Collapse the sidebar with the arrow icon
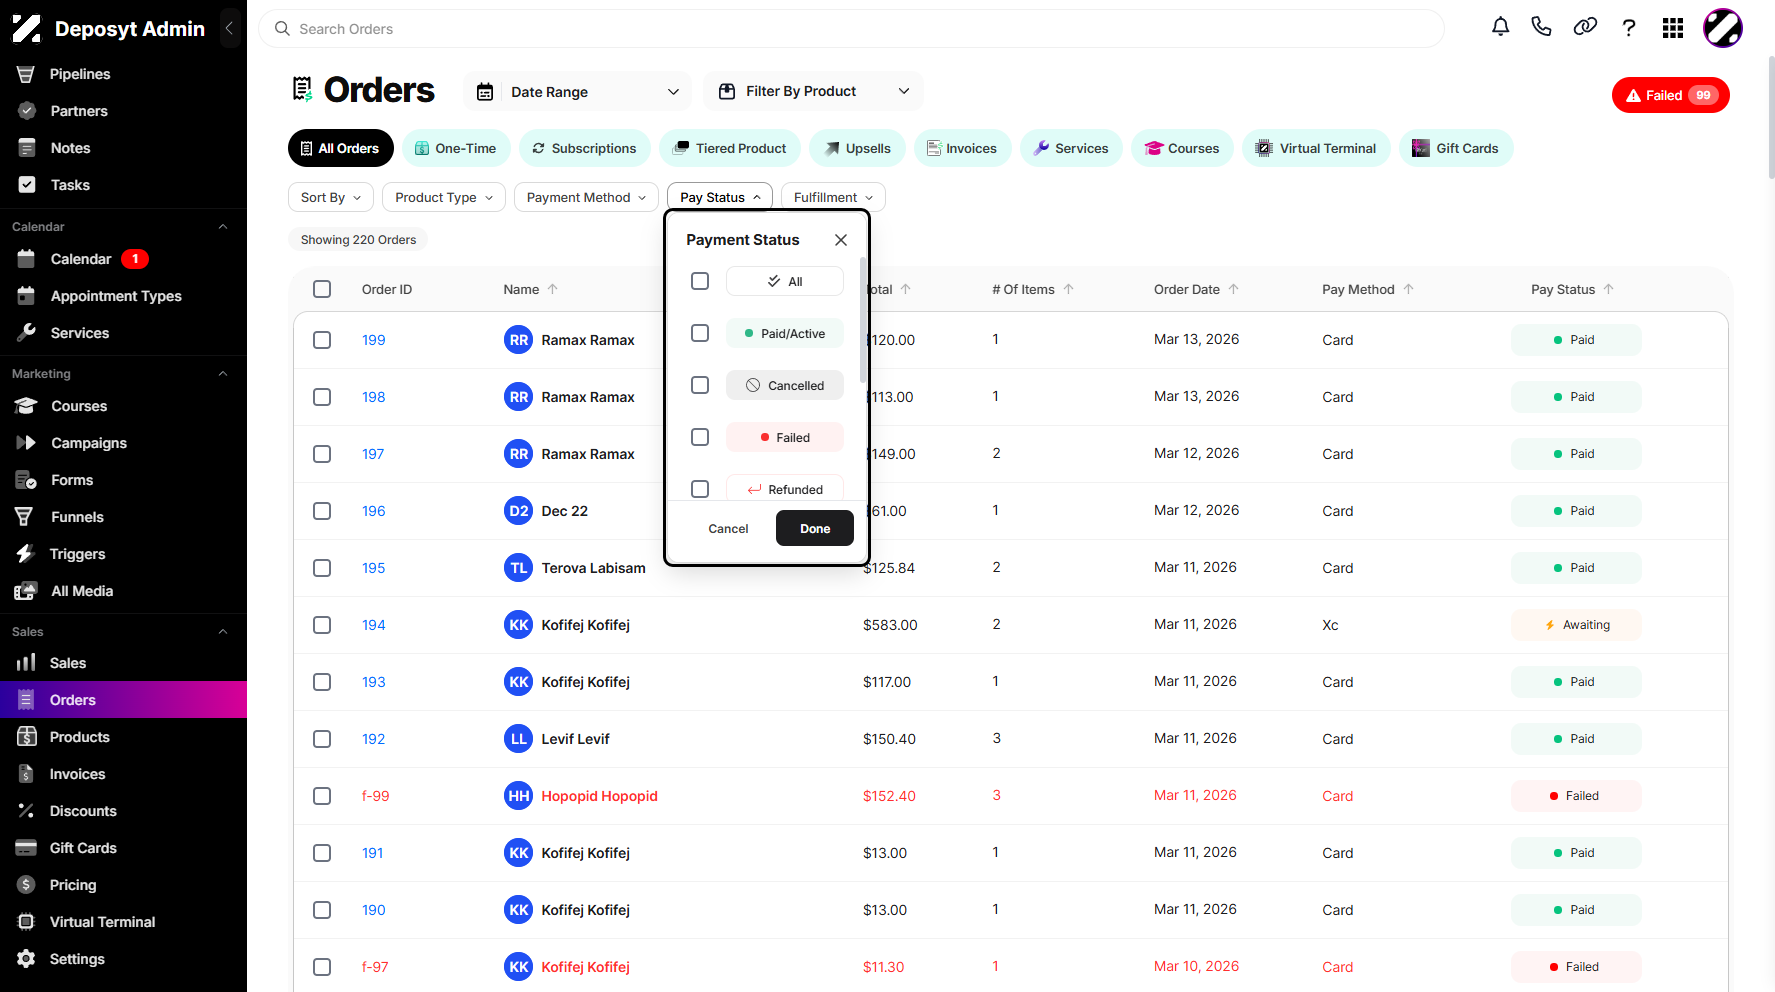Screen dimensions: 1775x992 pyautogui.click(x=230, y=28)
